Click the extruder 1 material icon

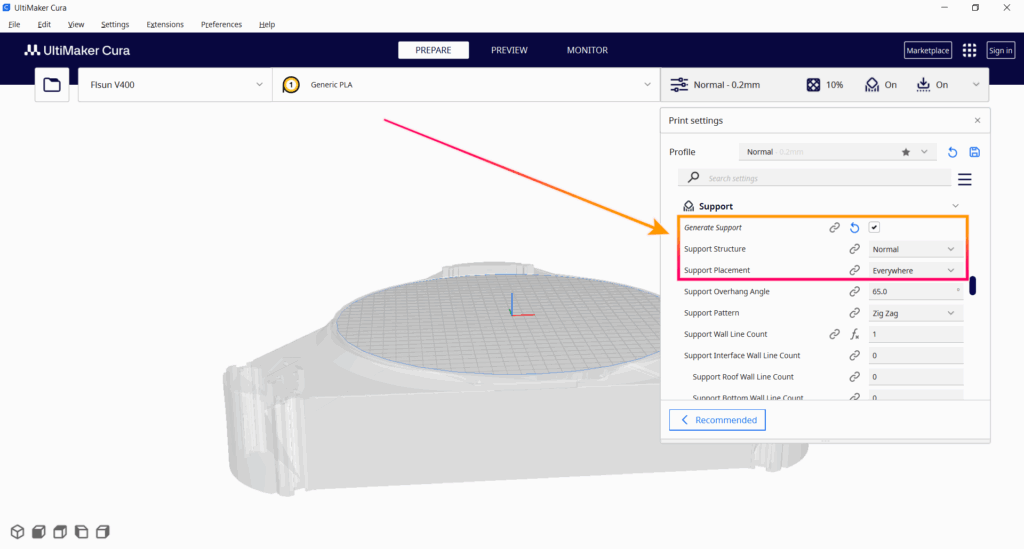(291, 85)
